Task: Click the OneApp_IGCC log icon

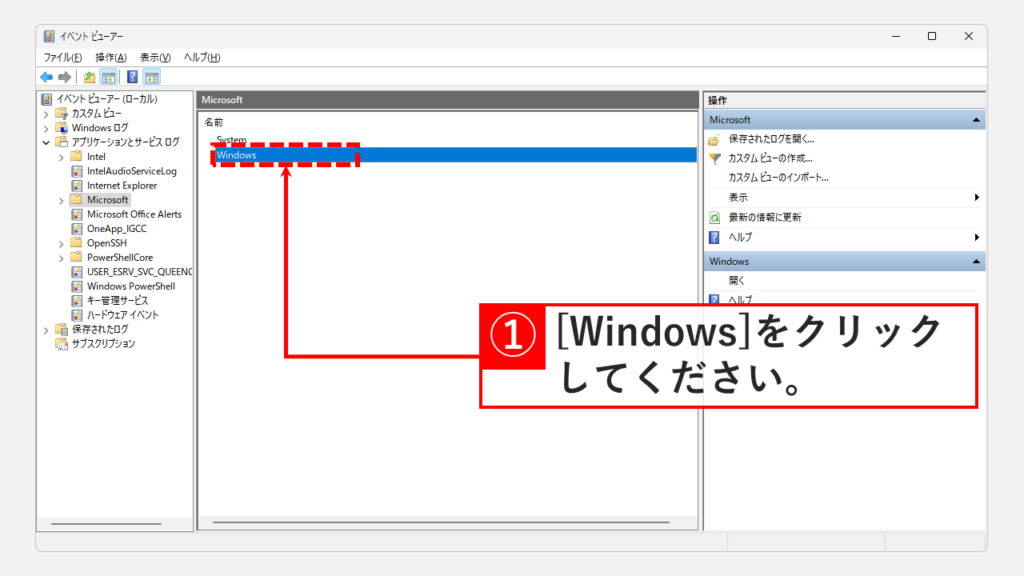Action: point(76,229)
